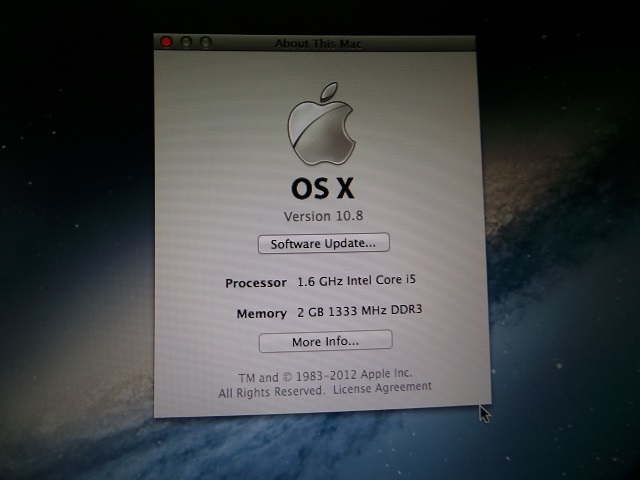Click the Software Update... button
The width and height of the screenshot is (640, 480).
(x=324, y=243)
